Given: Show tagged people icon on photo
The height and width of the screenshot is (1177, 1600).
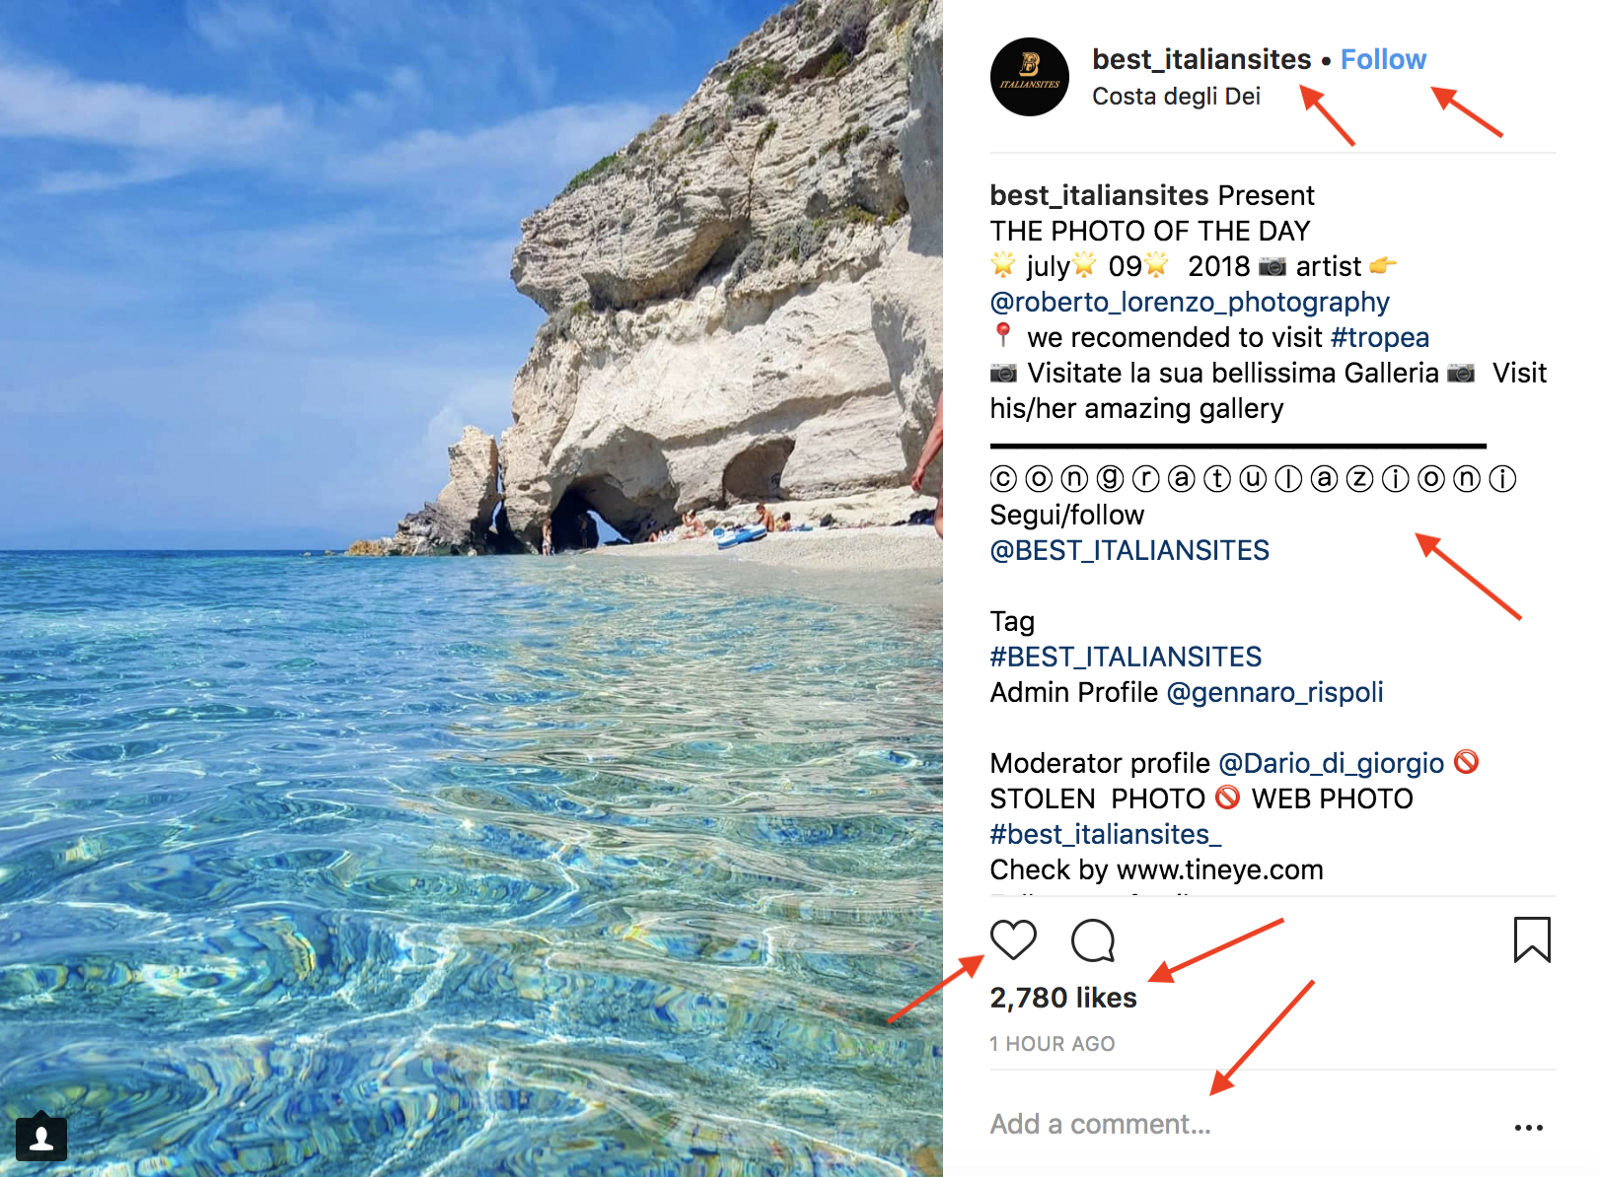Looking at the screenshot, I should (41, 1138).
